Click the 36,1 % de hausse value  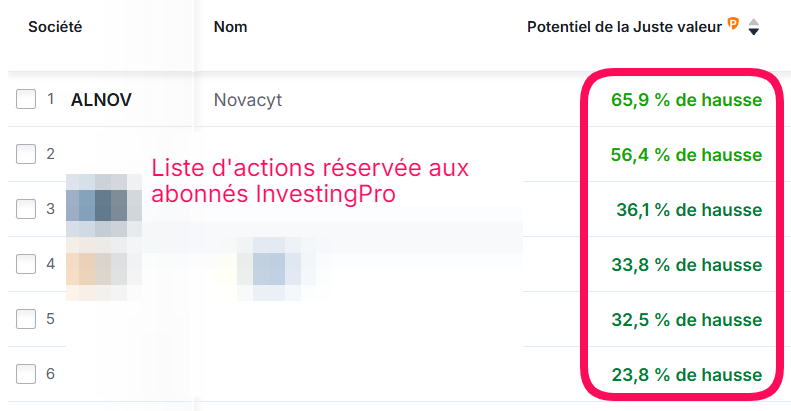tap(689, 209)
